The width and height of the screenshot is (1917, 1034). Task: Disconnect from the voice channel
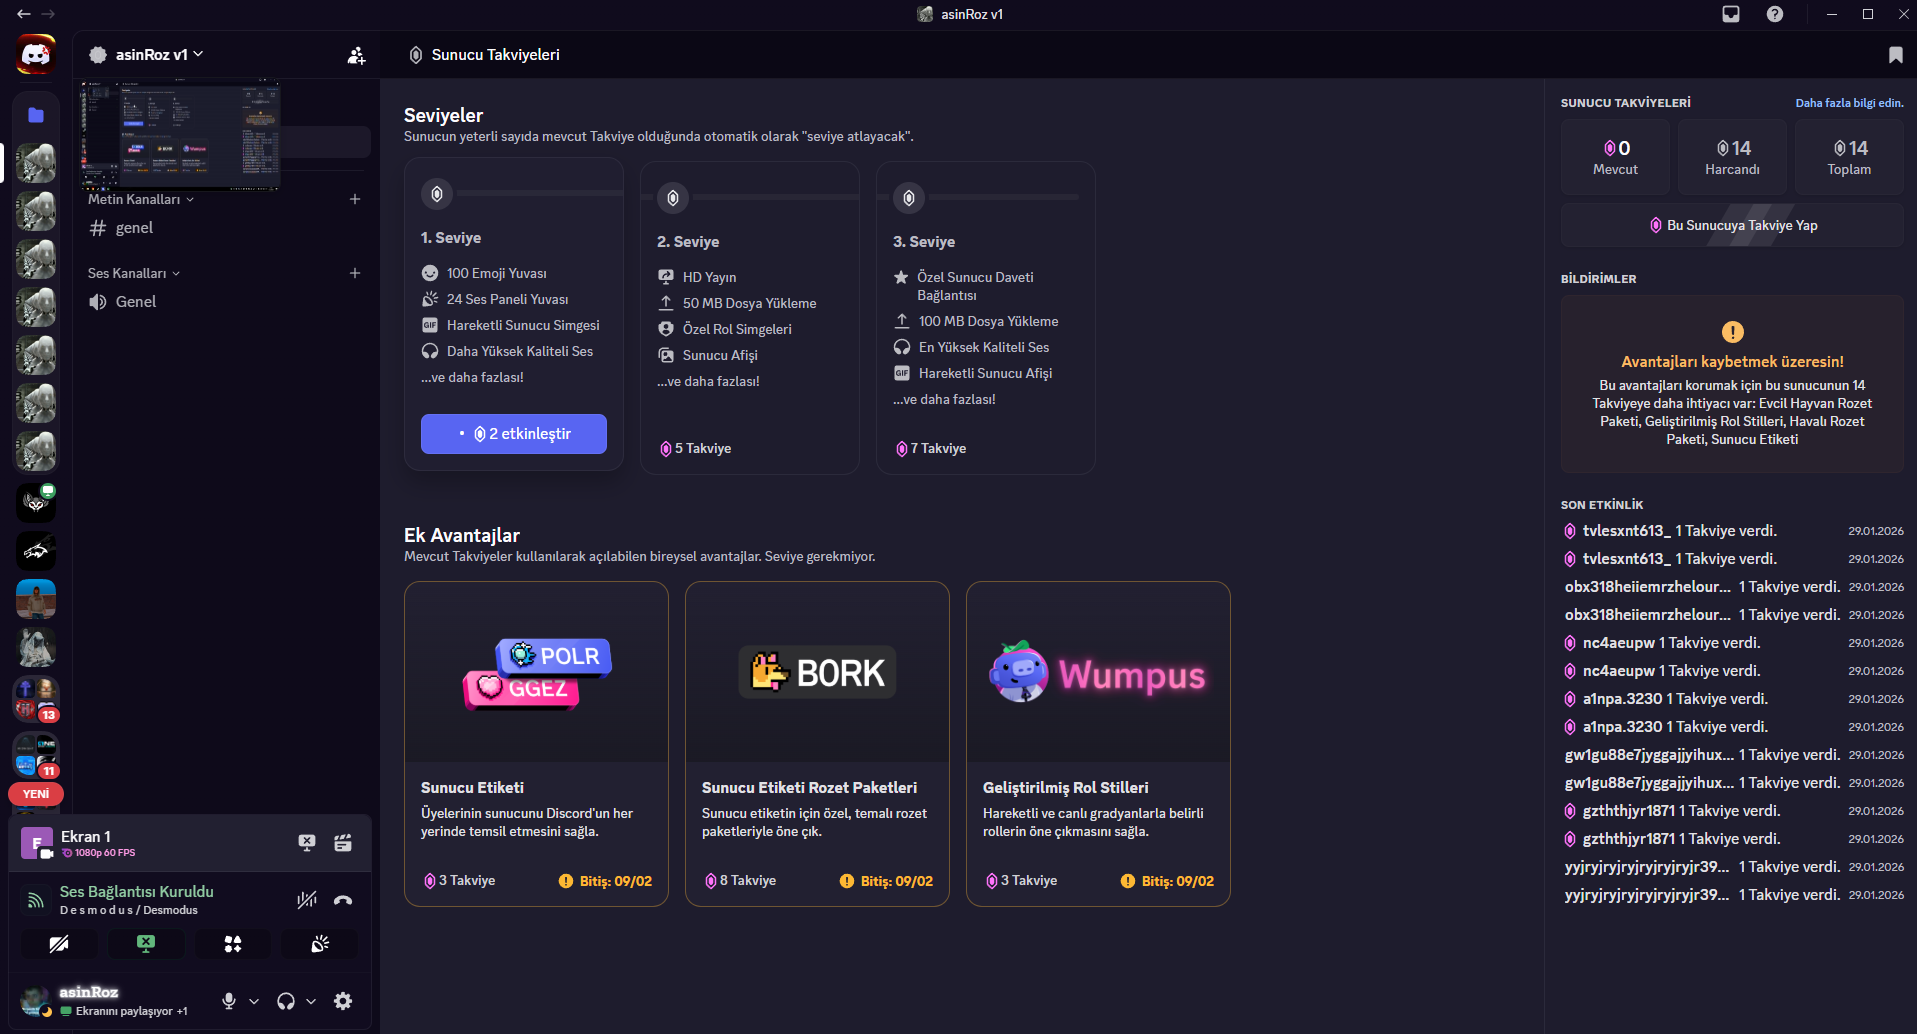pos(343,900)
